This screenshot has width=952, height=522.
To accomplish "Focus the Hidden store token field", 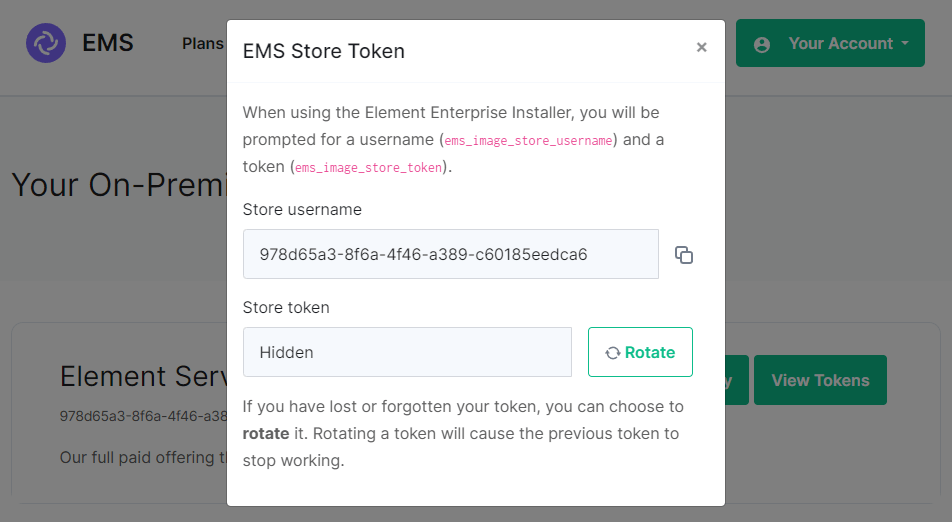I will (x=407, y=352).
